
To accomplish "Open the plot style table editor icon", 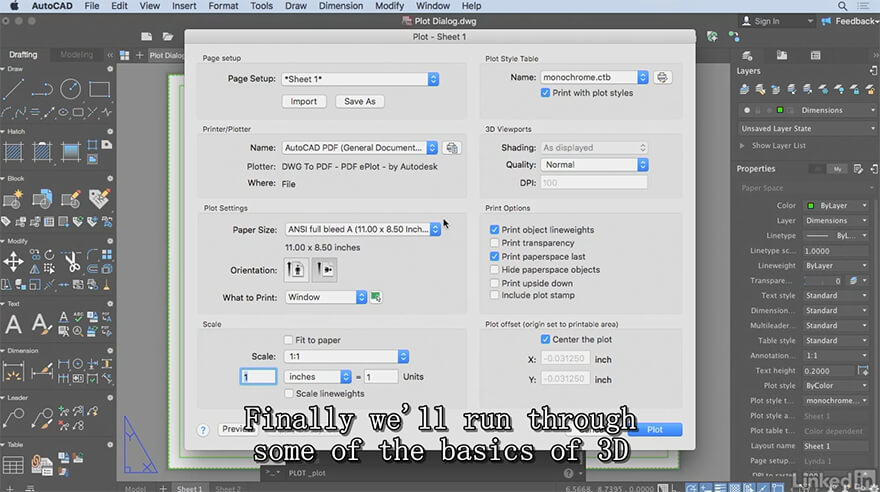I will click(662, 77).
